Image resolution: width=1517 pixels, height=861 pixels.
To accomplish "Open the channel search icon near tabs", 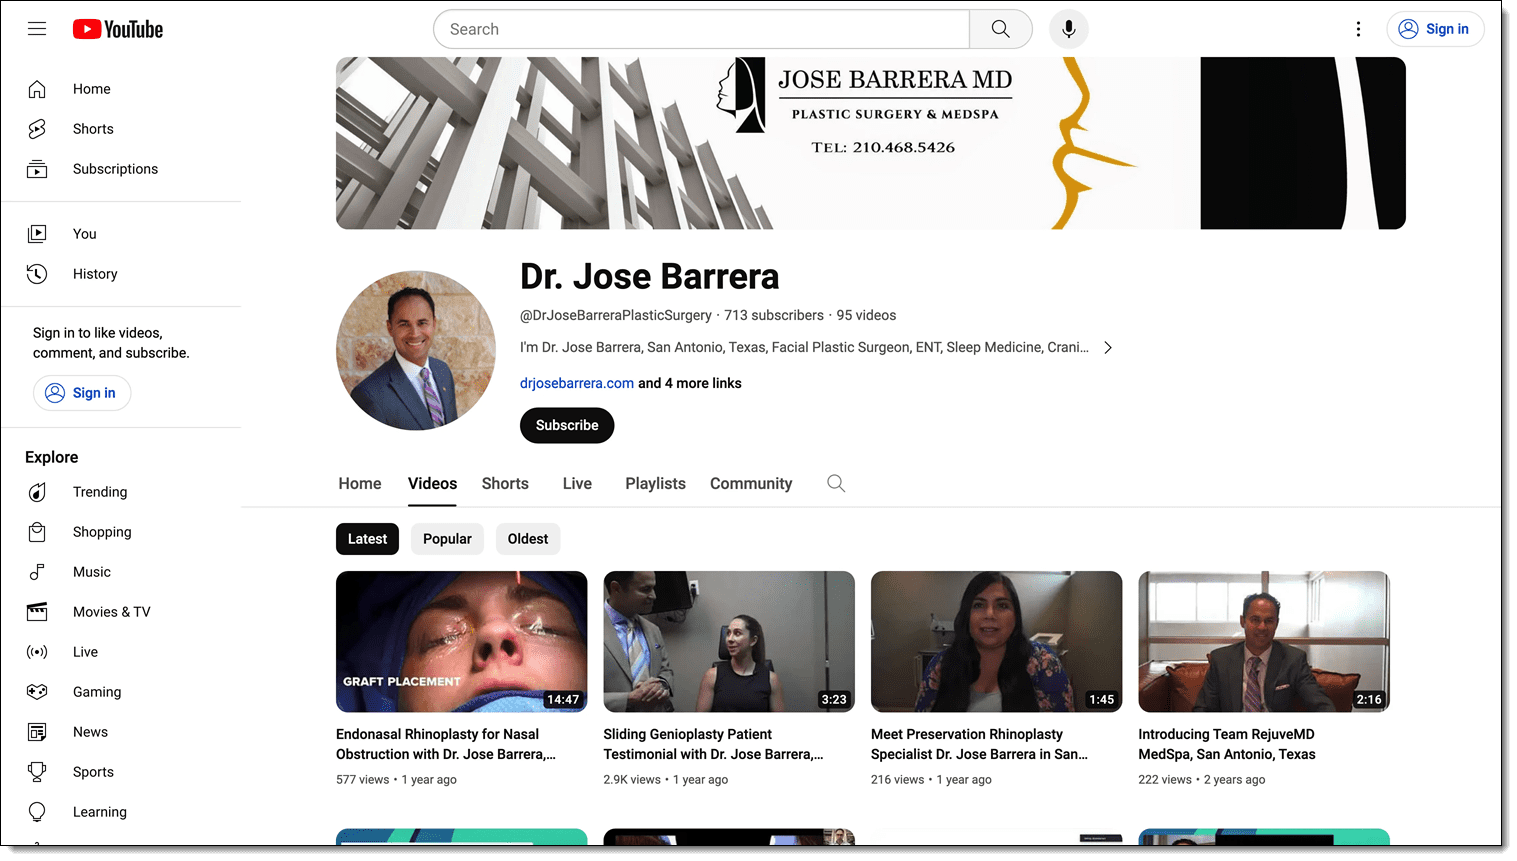I will pos(836,483).
